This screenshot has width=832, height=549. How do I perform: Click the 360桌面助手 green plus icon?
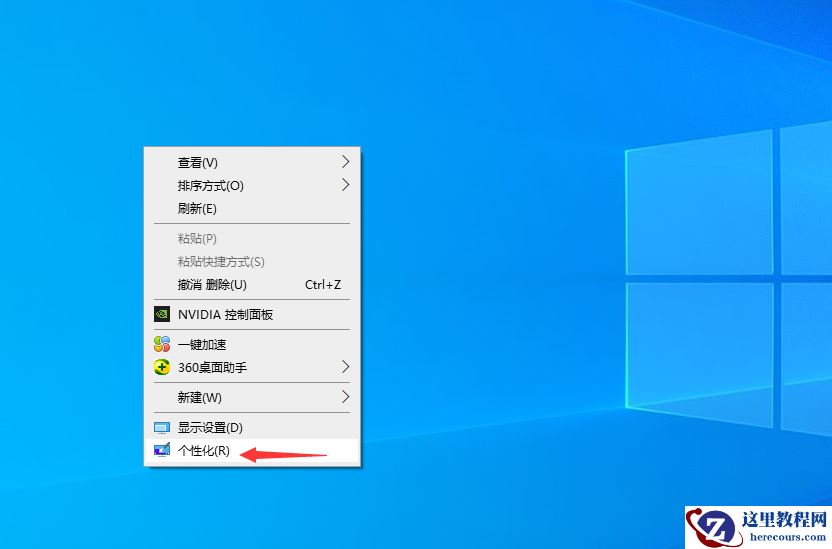coord(162,367)
